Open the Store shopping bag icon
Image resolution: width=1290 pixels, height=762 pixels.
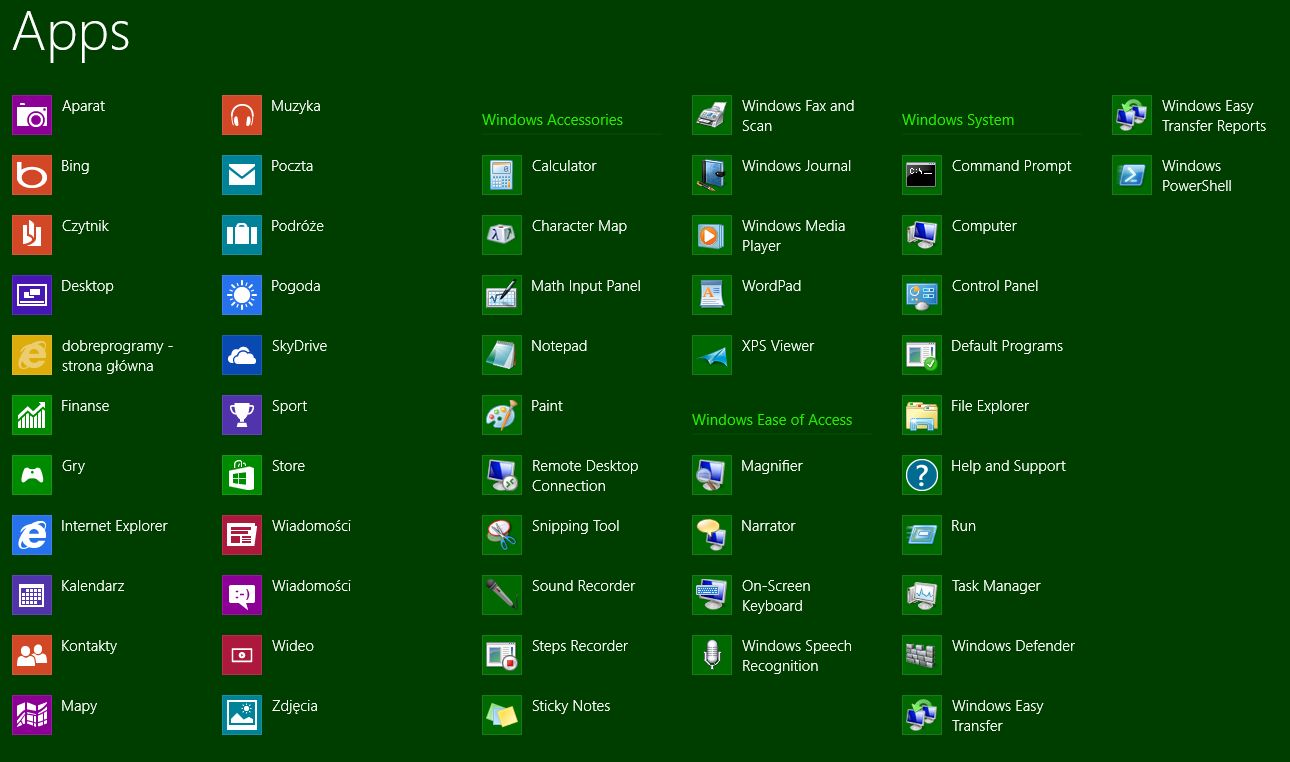242,475
